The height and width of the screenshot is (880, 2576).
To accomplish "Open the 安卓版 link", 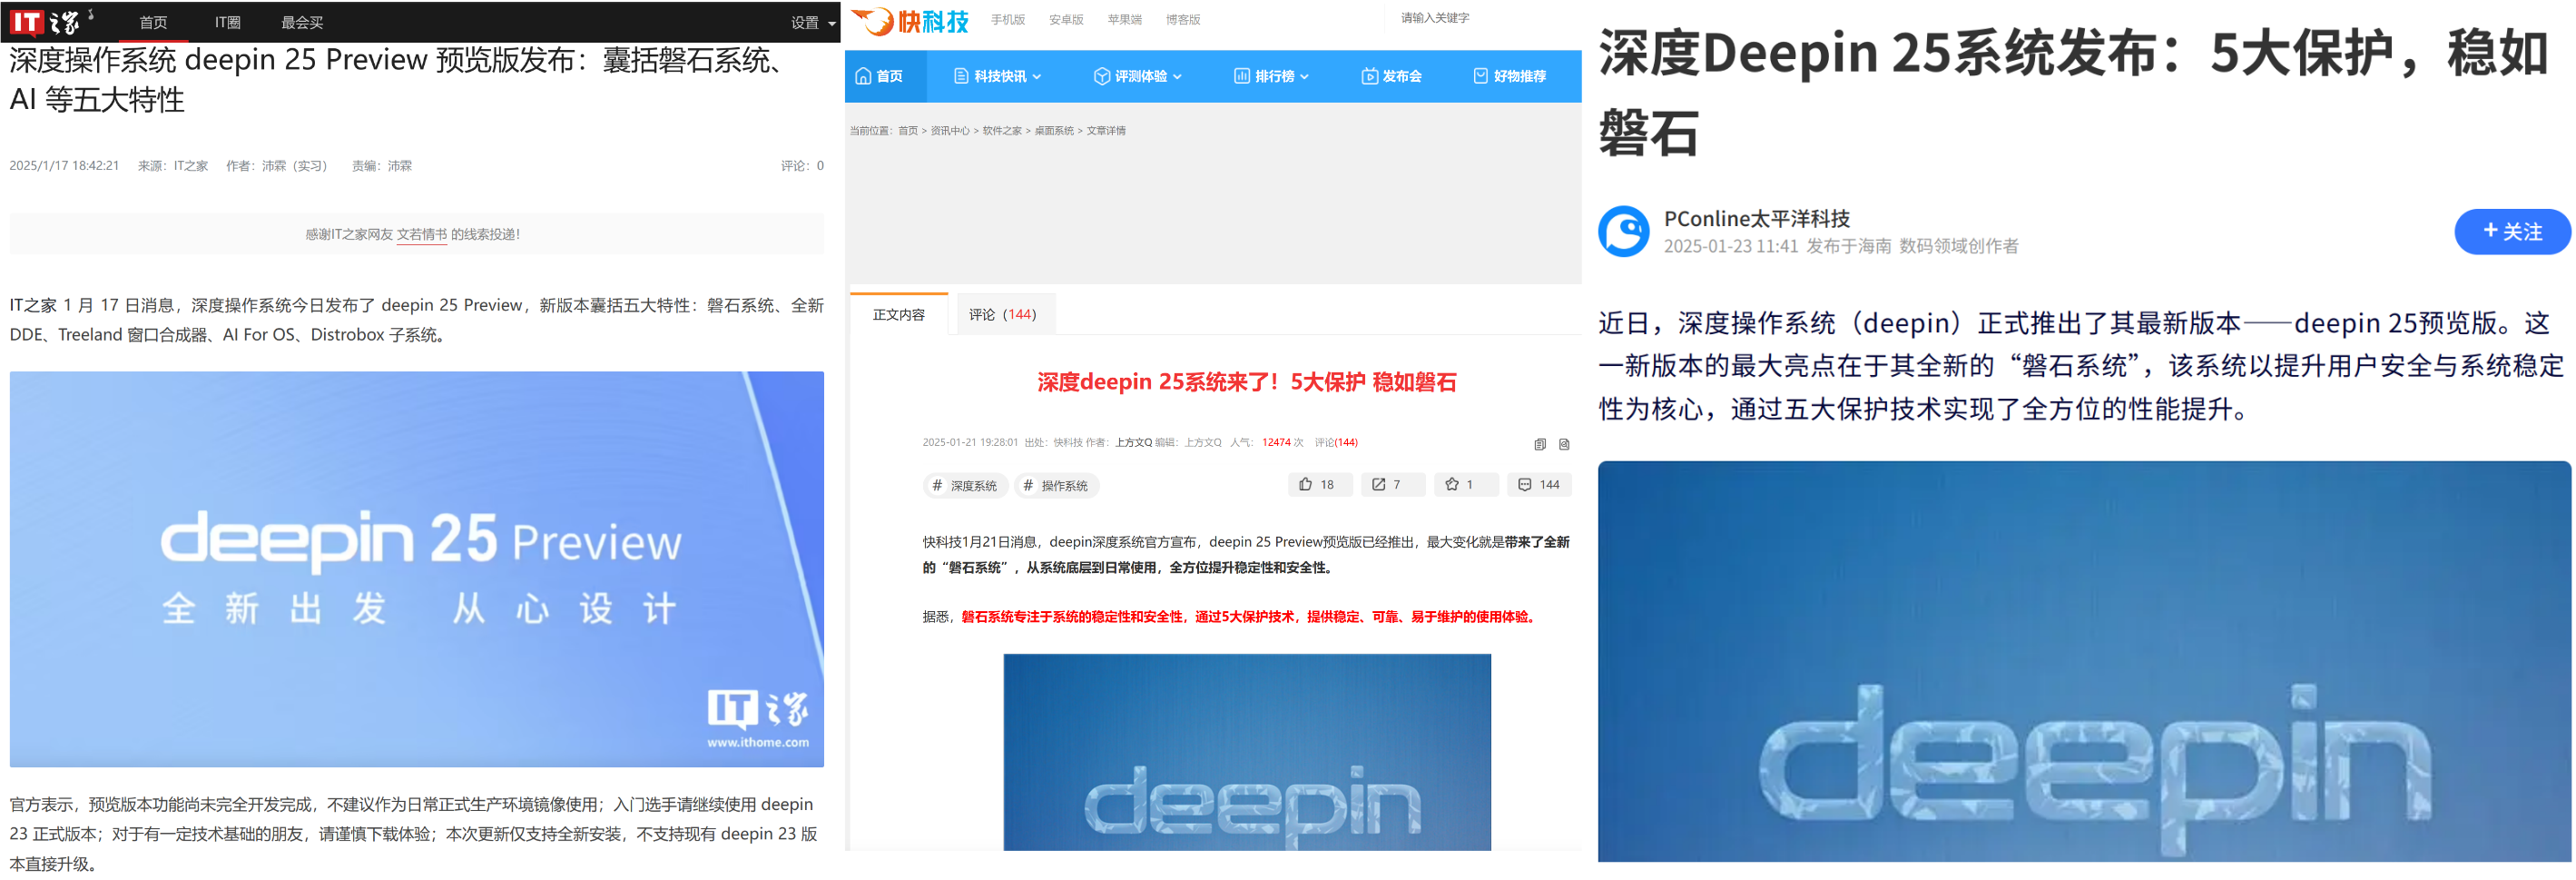I will 1066,19.
